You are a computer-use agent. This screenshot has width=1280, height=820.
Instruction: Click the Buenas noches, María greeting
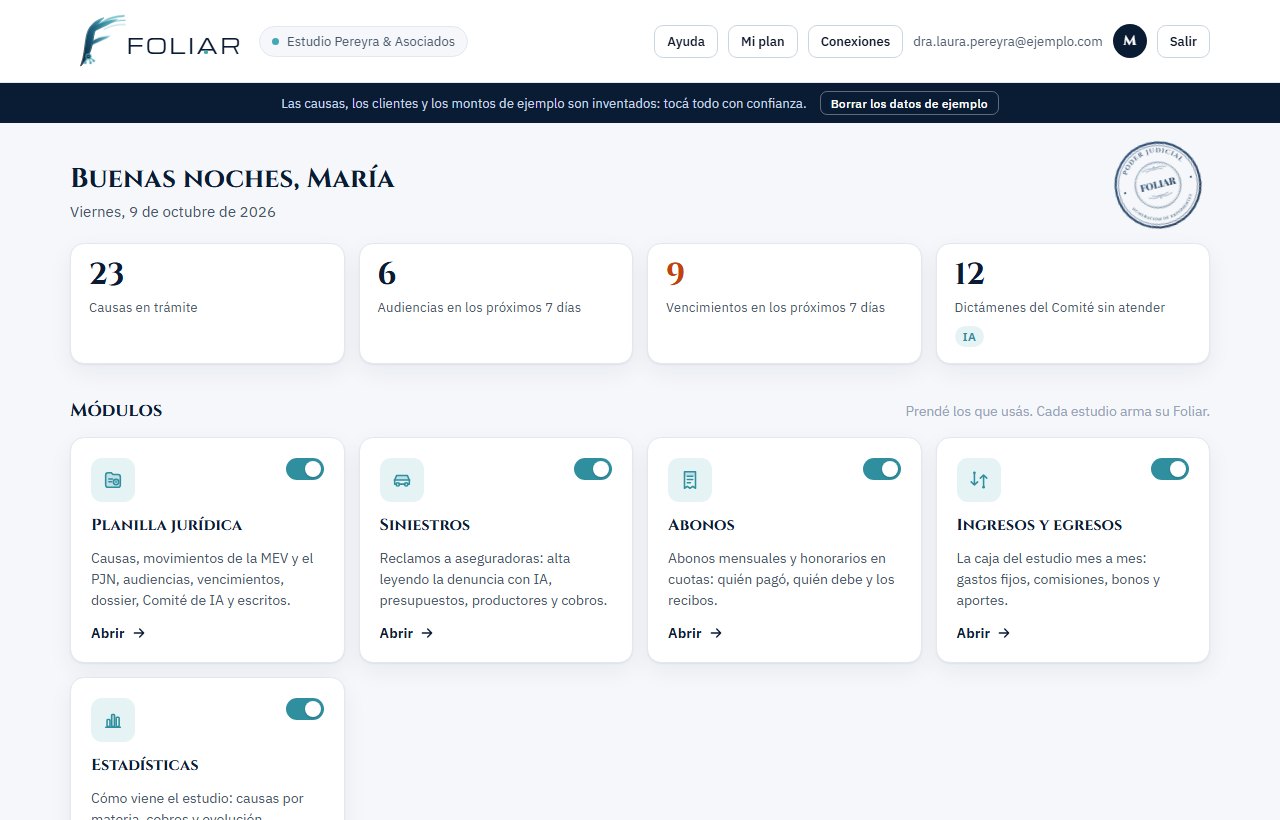coord(232,179)
